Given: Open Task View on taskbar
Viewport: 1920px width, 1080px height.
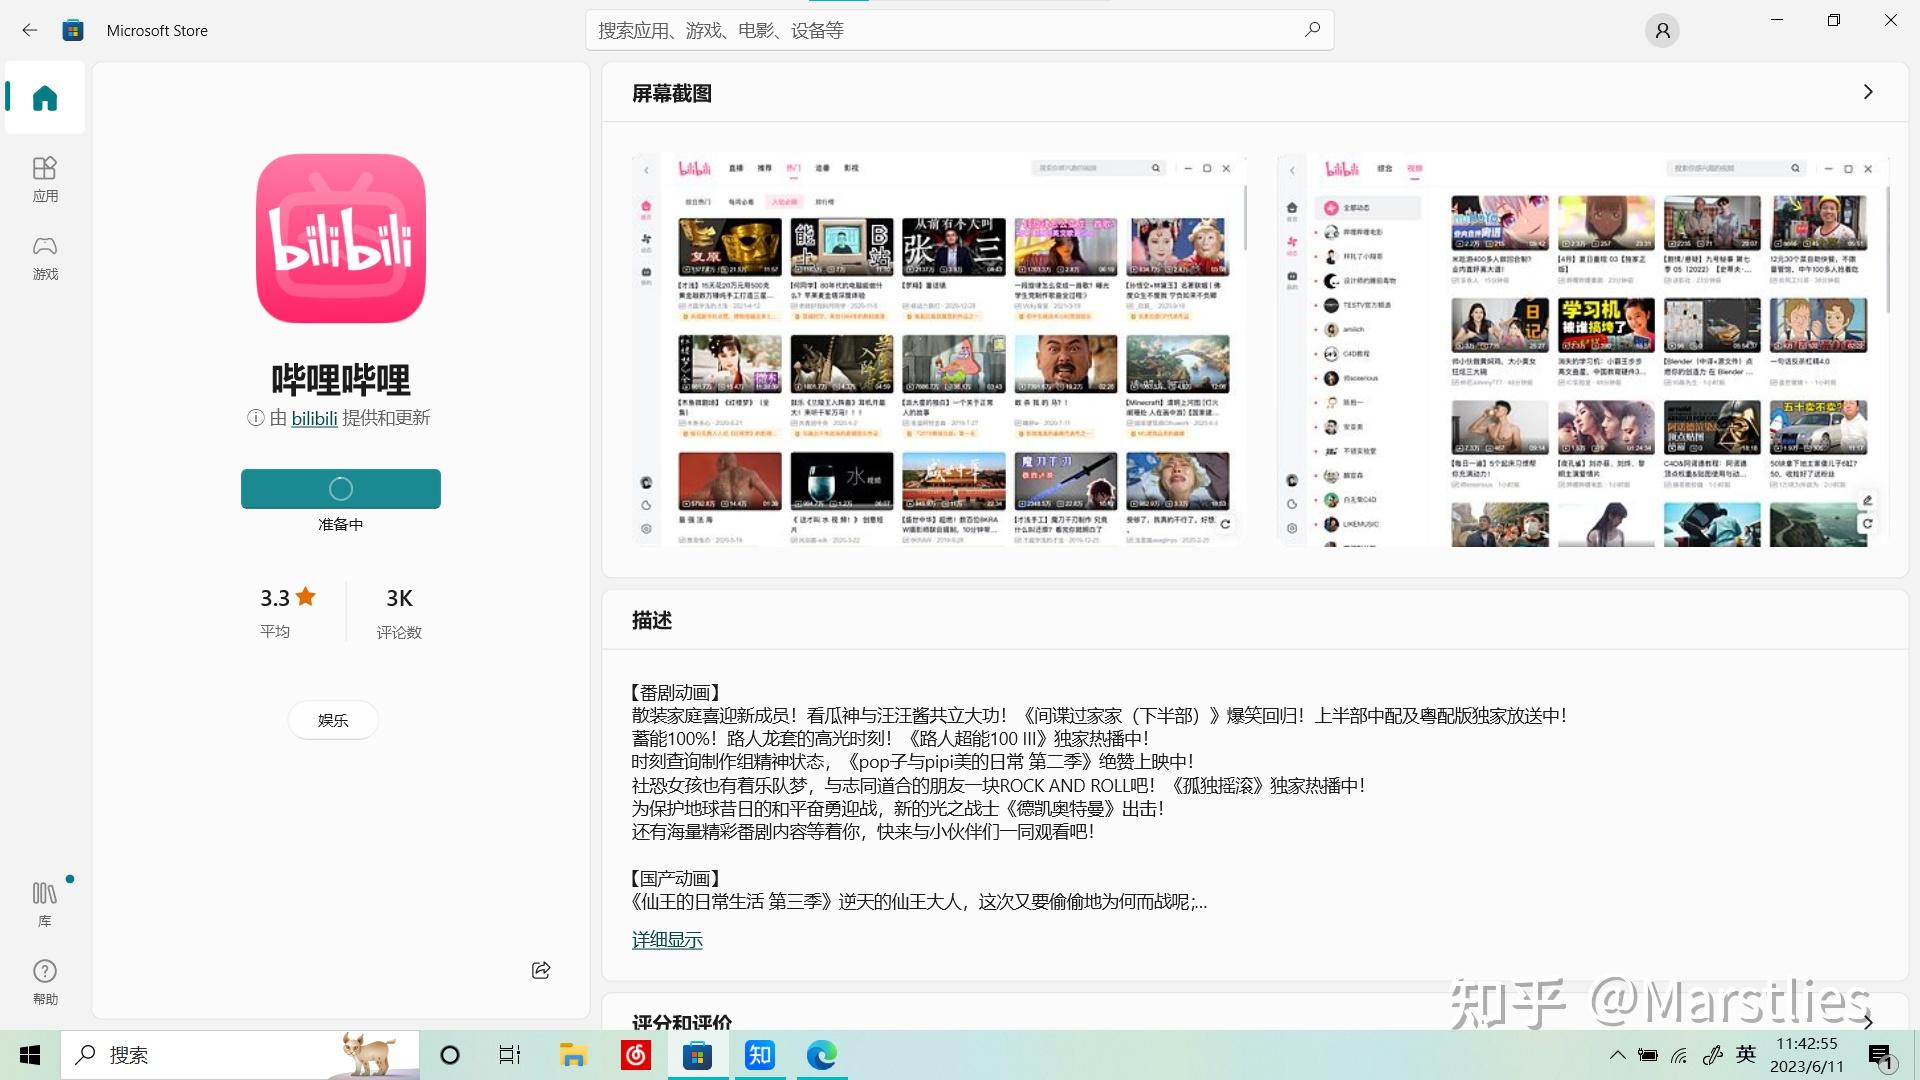Looking at the screenshot, I should click(x=510, y=1055).
